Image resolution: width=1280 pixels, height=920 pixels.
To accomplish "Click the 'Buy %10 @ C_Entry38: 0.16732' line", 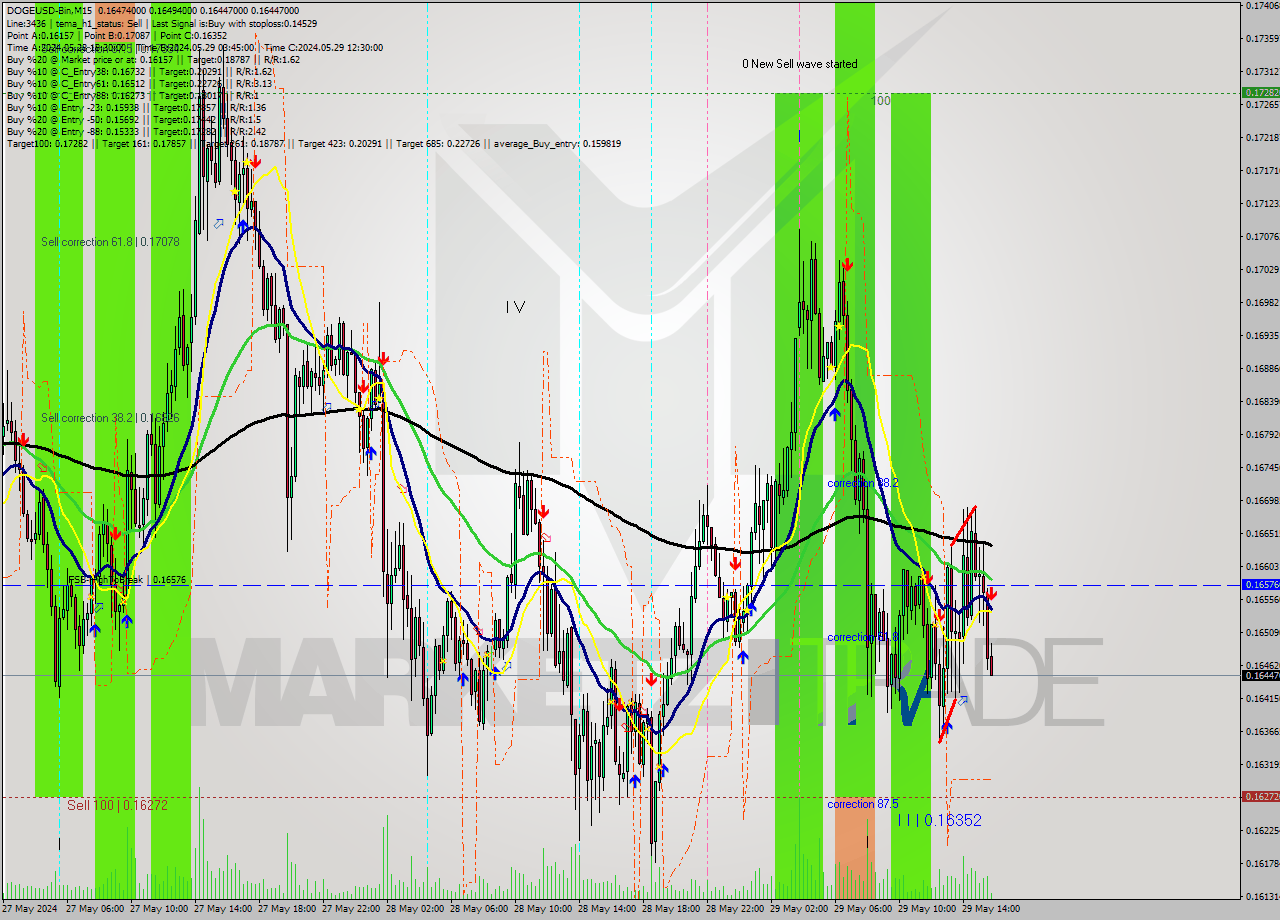I will 140,72.
